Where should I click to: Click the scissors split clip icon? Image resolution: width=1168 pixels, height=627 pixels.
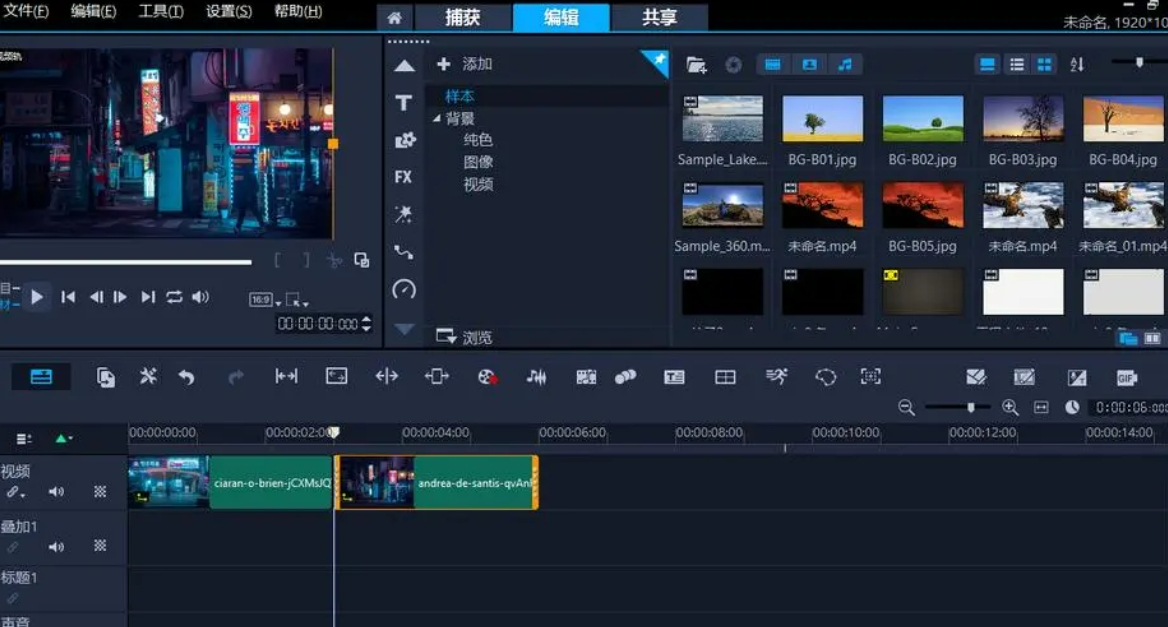334,260
